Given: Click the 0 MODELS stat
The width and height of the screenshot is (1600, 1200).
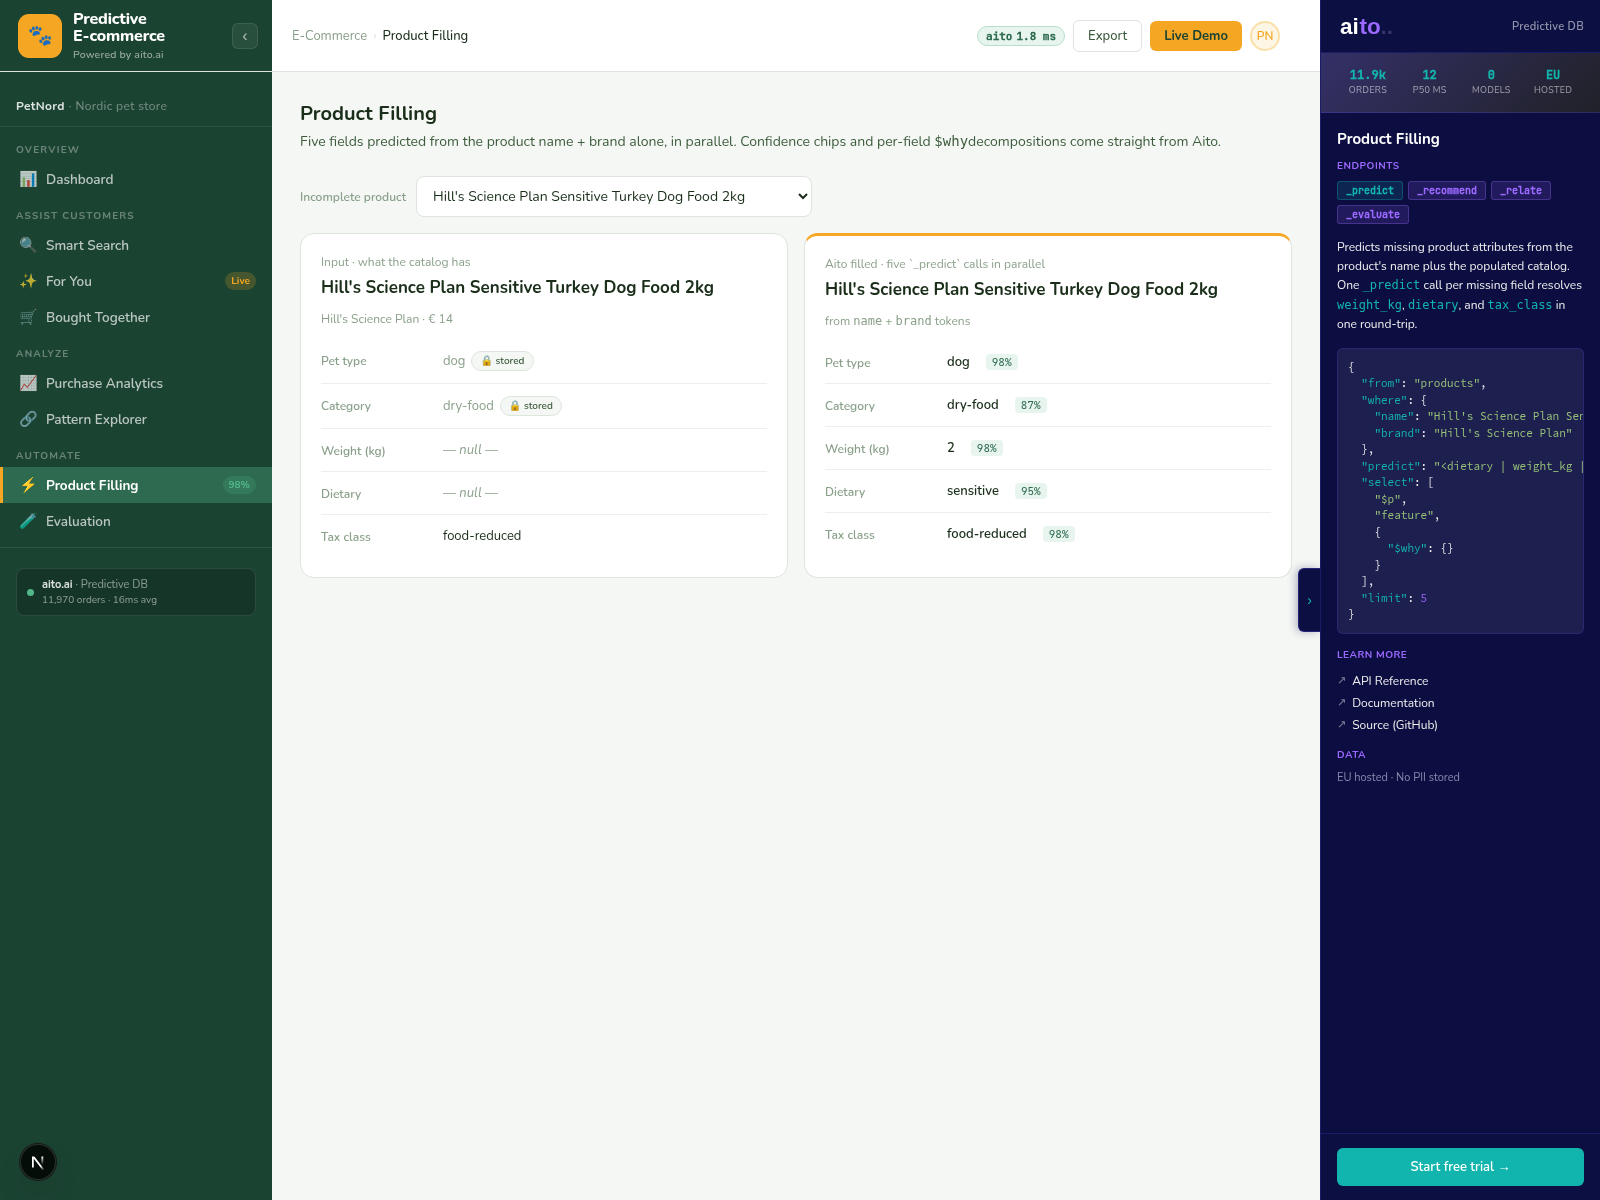Looking at the screenshot, I should click(1491, 82).
